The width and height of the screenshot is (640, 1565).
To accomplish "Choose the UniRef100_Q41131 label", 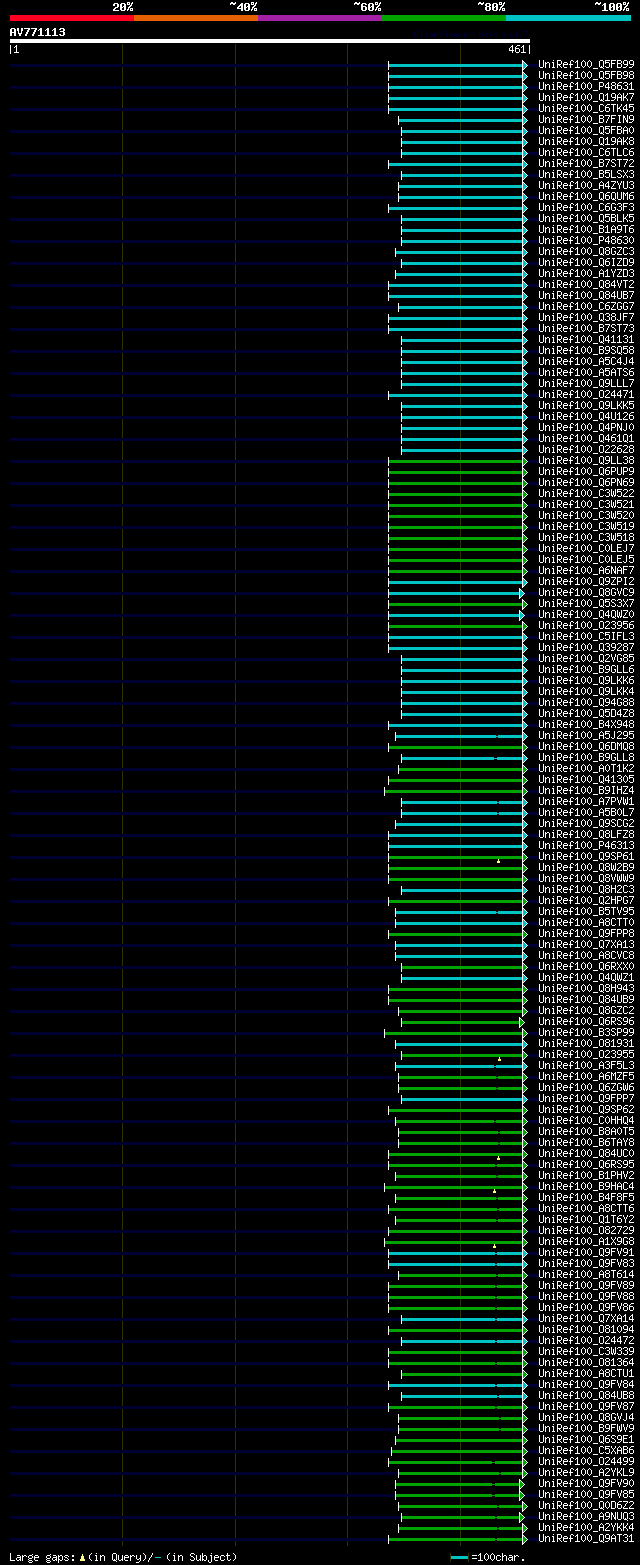I will [x=585, y=340].
